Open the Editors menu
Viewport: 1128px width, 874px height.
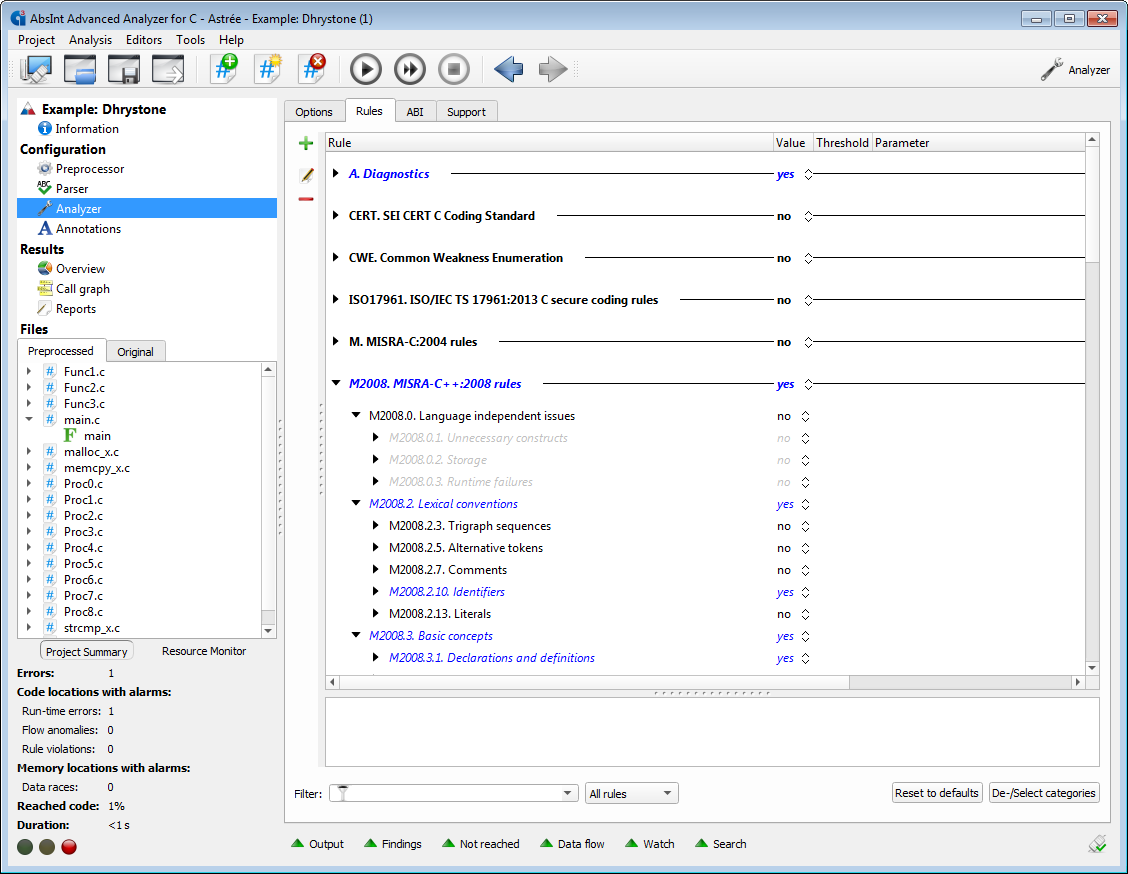tap(144, 40)
